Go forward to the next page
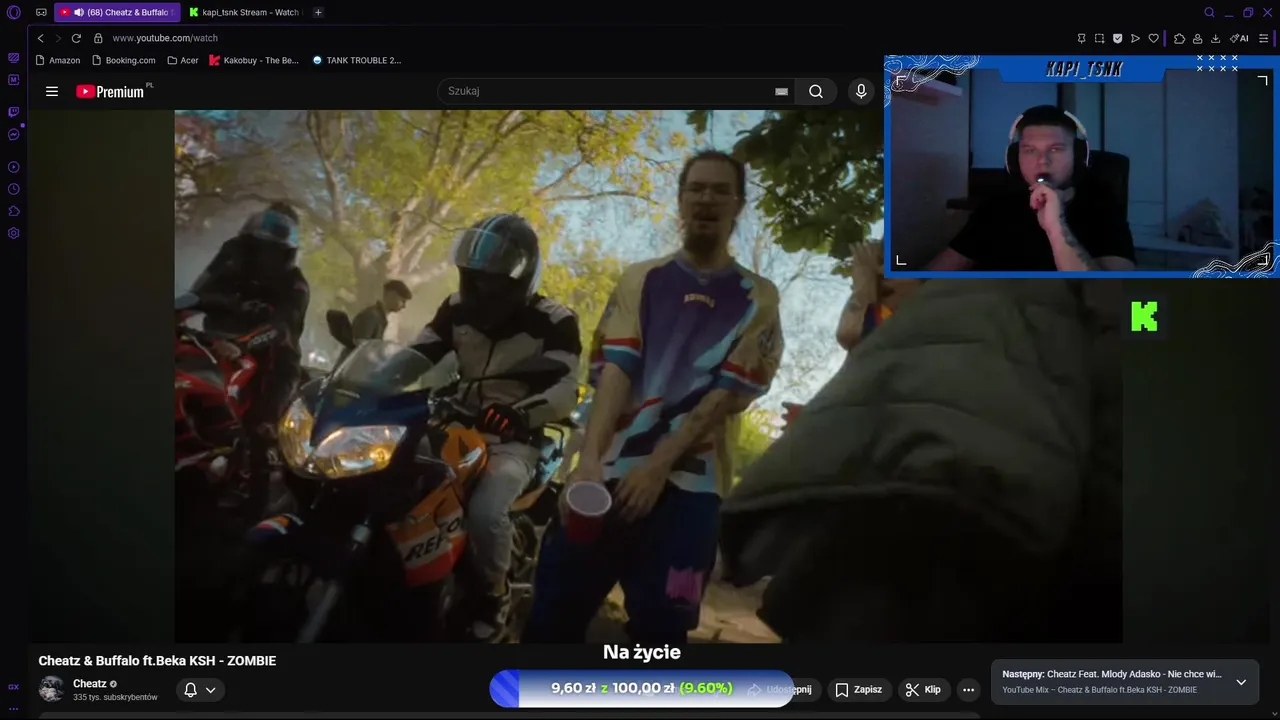Screen dimensions: 1280x720 coord(58,38)
